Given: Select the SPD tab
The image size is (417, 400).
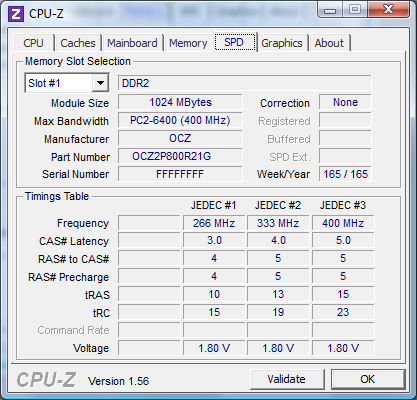Looking at the screenshot, I should point(234,42).
